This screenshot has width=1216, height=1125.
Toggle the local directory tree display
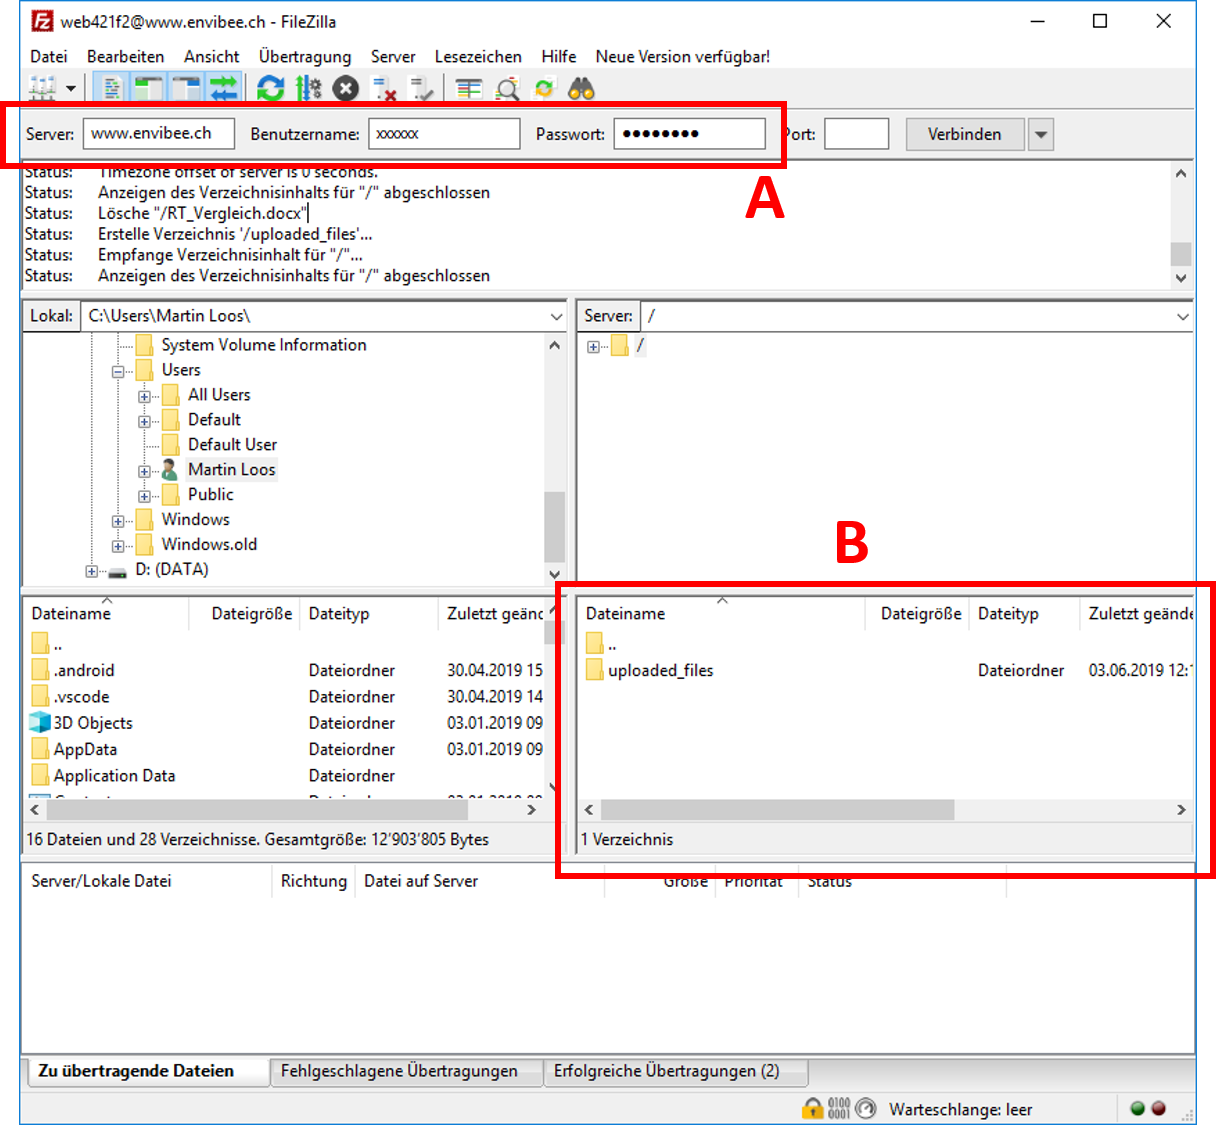click(149, 89)
